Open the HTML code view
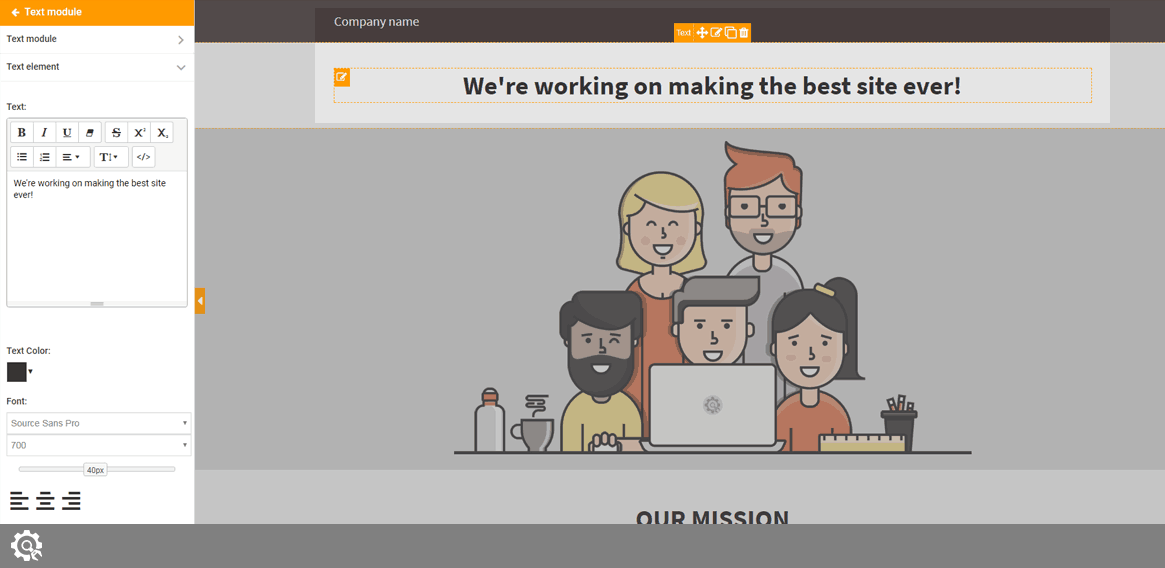Viewport: 1165px width, 568px height. pos(143,157)
